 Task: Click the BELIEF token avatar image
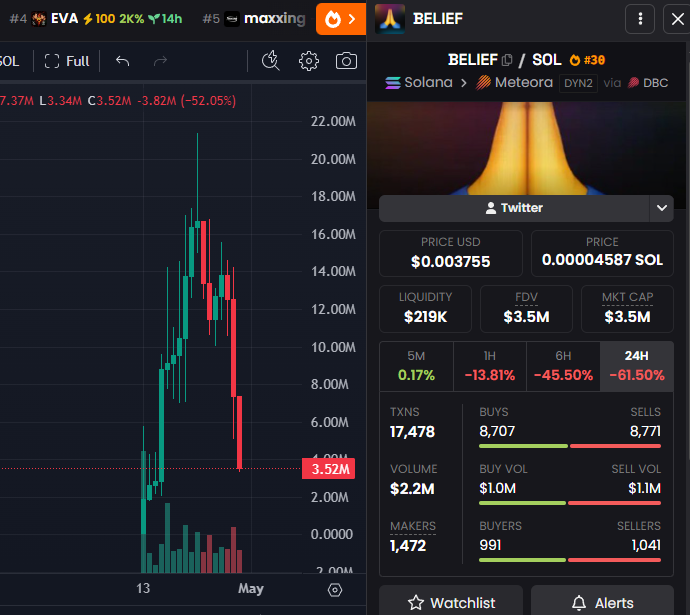390,19
